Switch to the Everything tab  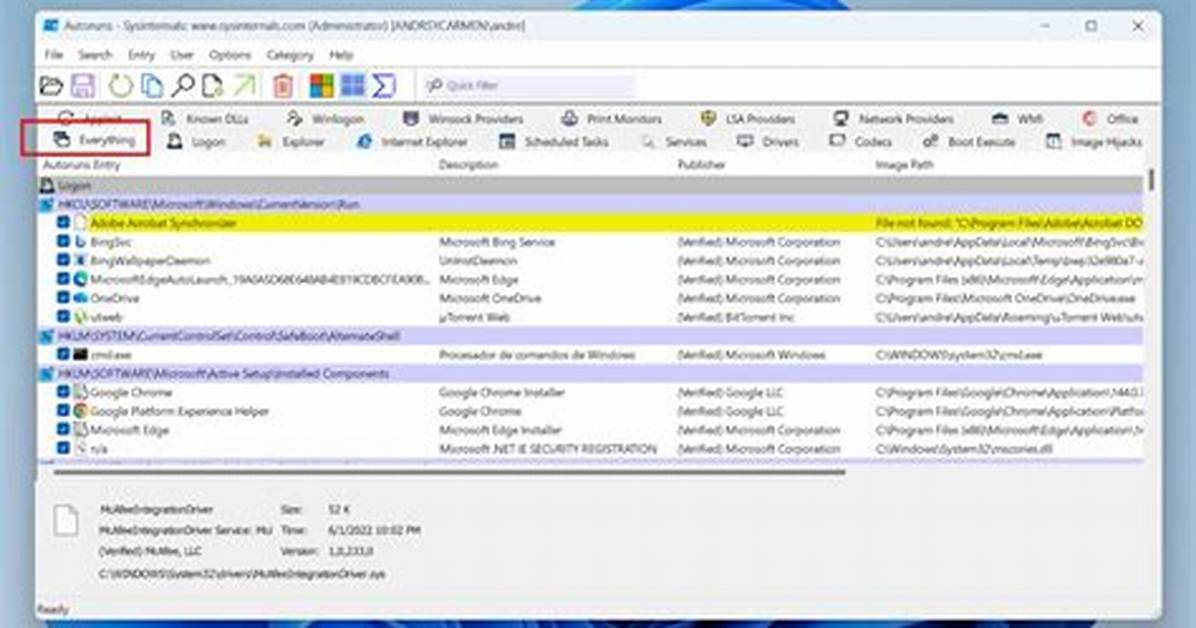(94, 140)
